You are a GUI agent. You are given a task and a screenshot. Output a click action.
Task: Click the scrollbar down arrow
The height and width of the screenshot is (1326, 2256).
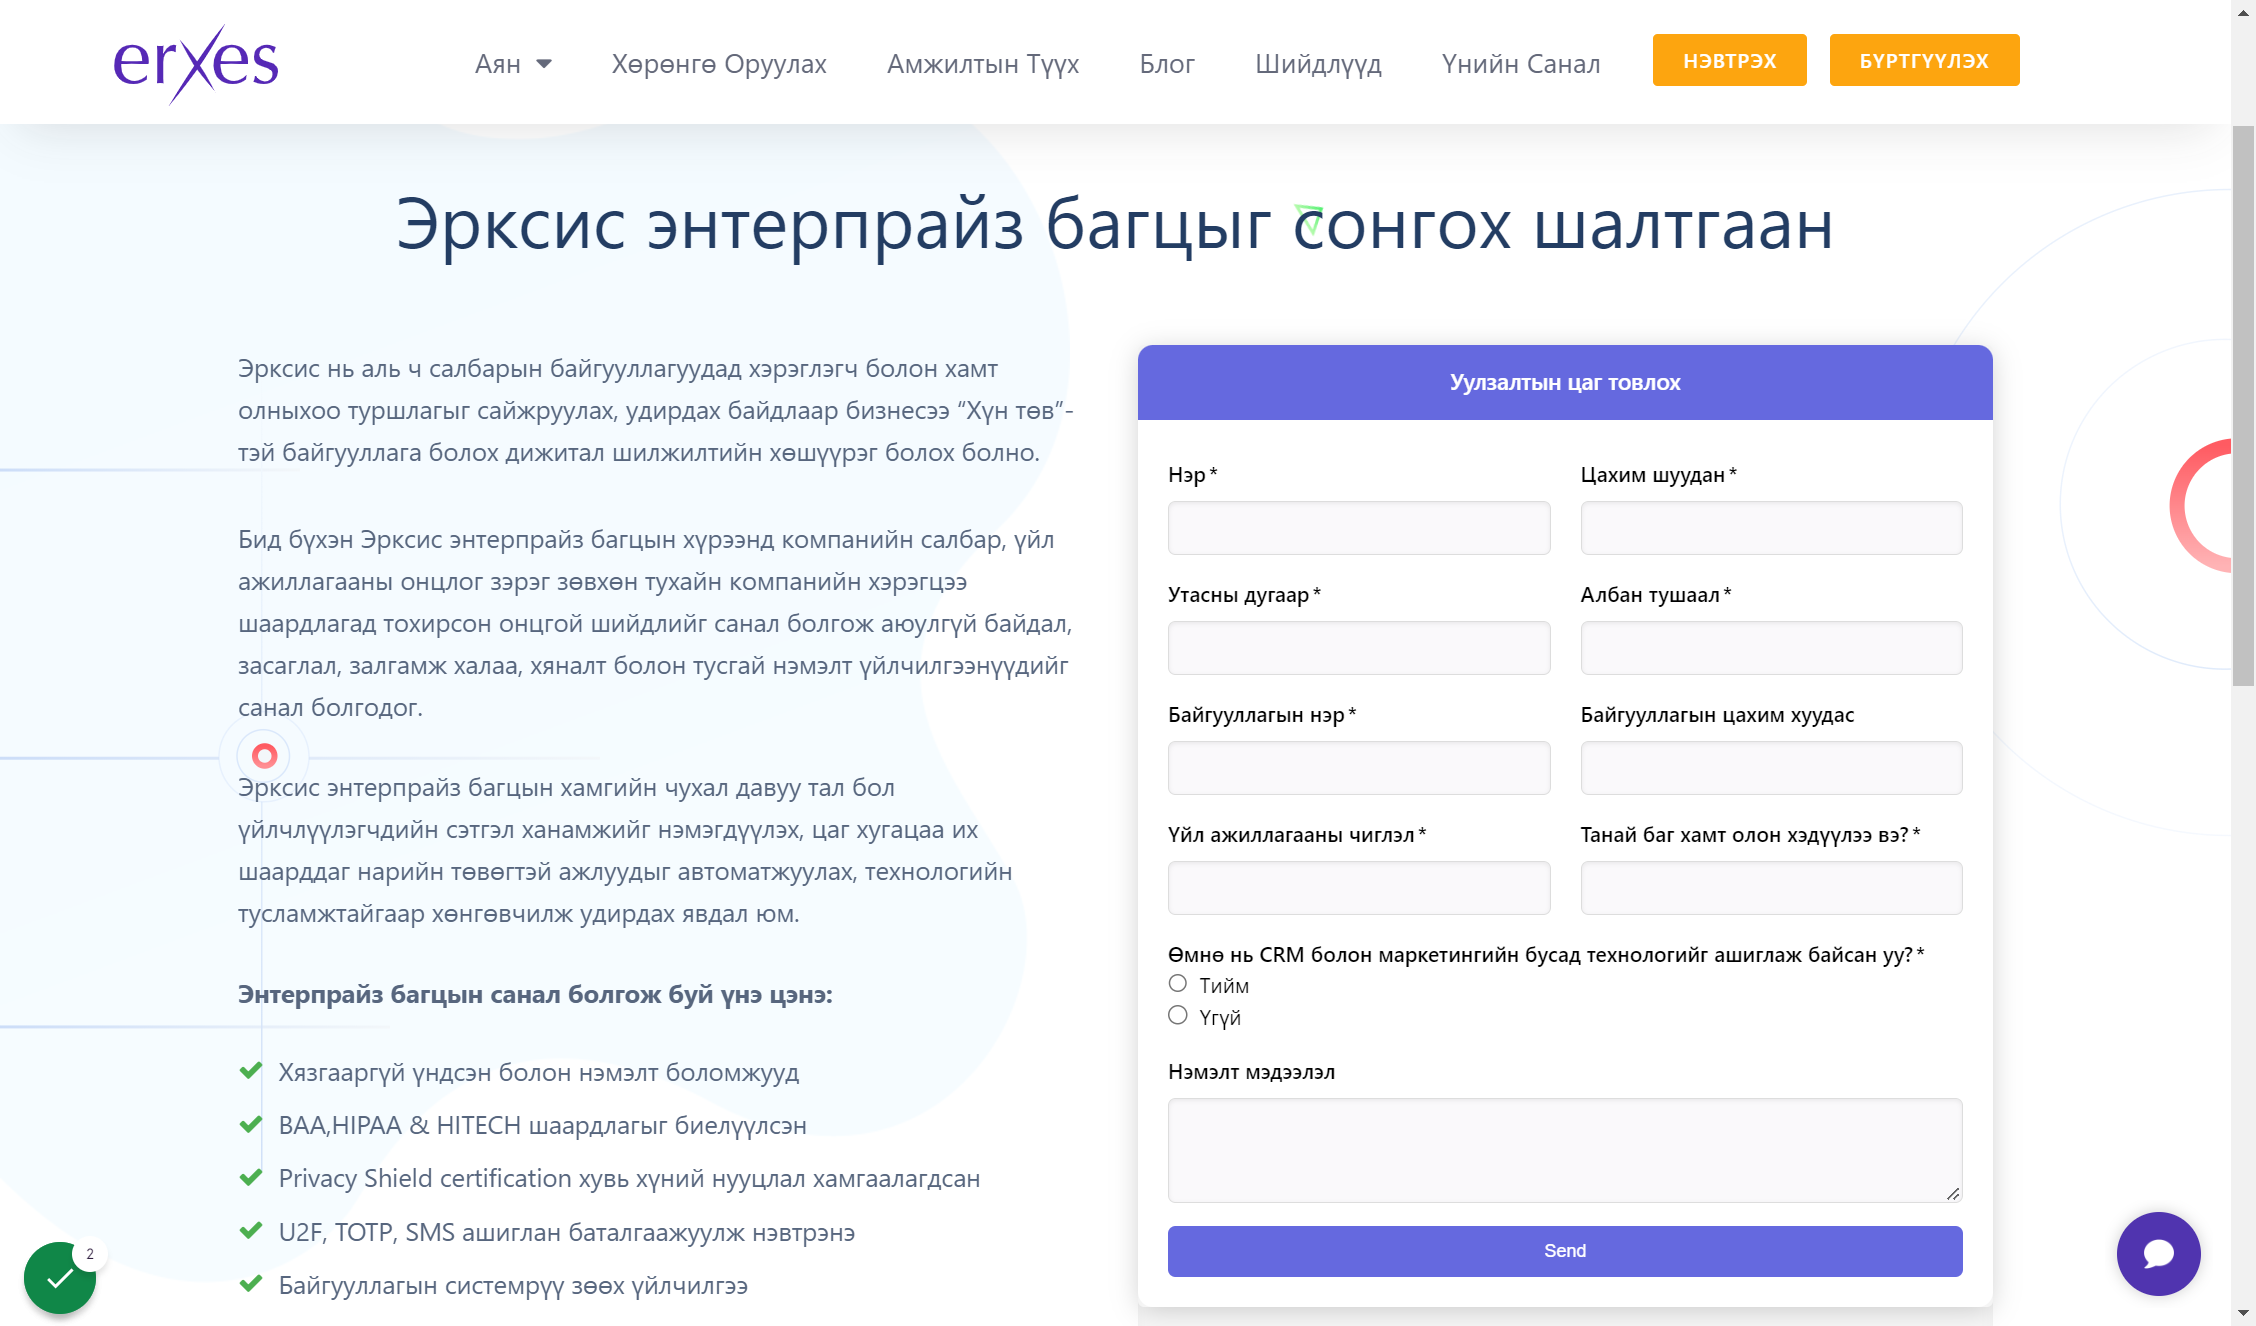coord(2243,1314)
